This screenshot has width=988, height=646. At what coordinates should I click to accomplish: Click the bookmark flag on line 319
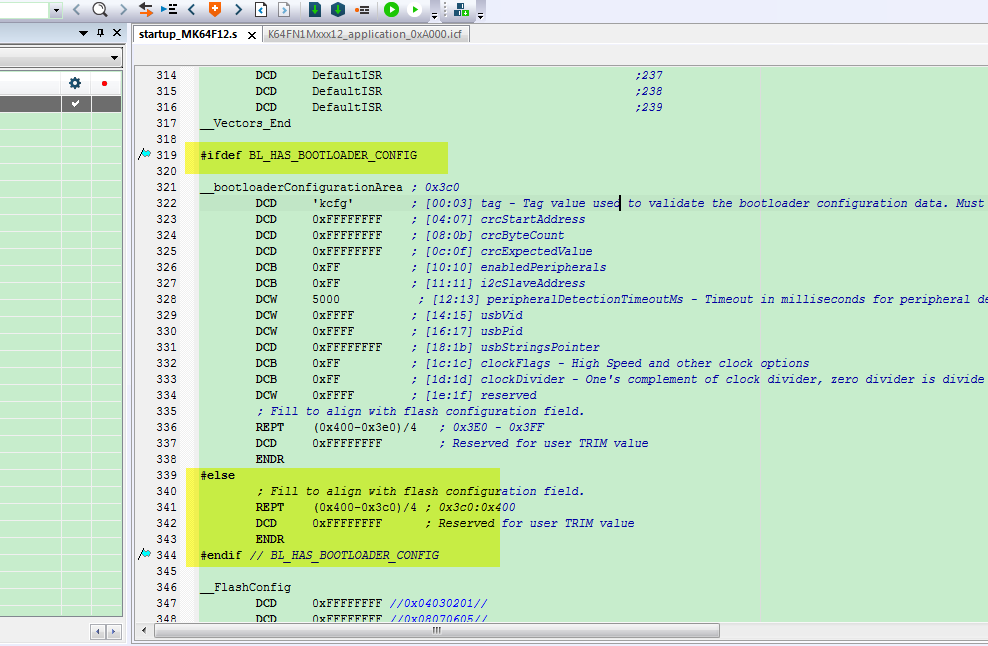click(x=145, y=154)
